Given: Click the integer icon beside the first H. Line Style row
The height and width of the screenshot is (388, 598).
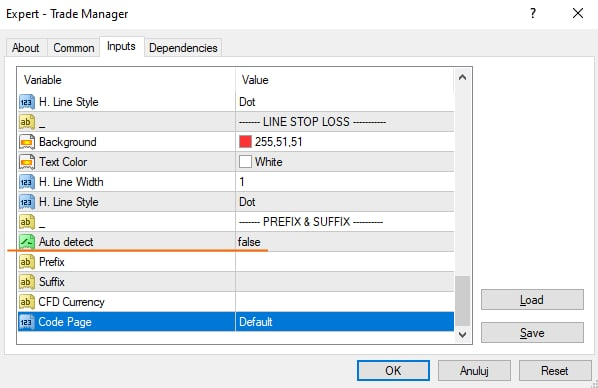Looking at the screenshot, I should point(27,102).
